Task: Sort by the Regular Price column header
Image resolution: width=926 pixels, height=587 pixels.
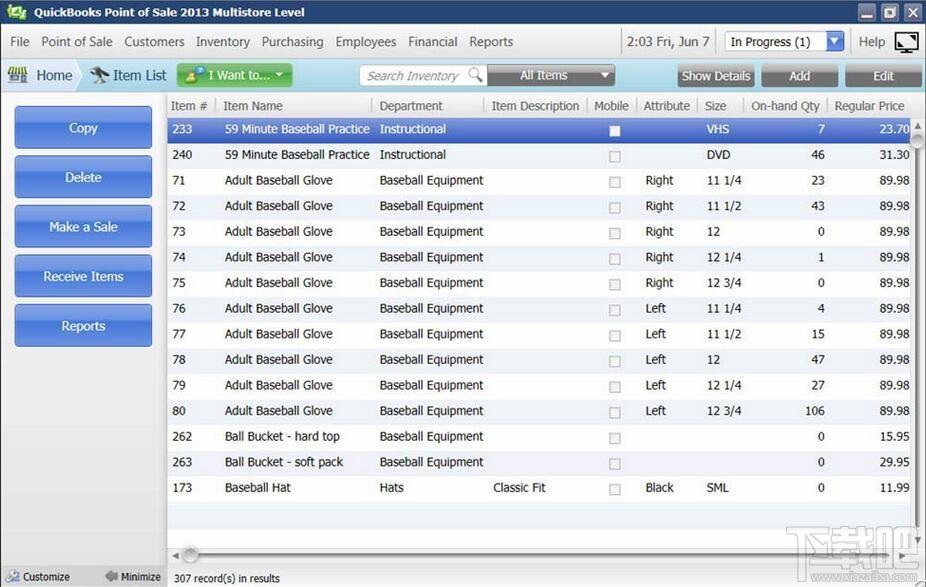Action: 869,106
